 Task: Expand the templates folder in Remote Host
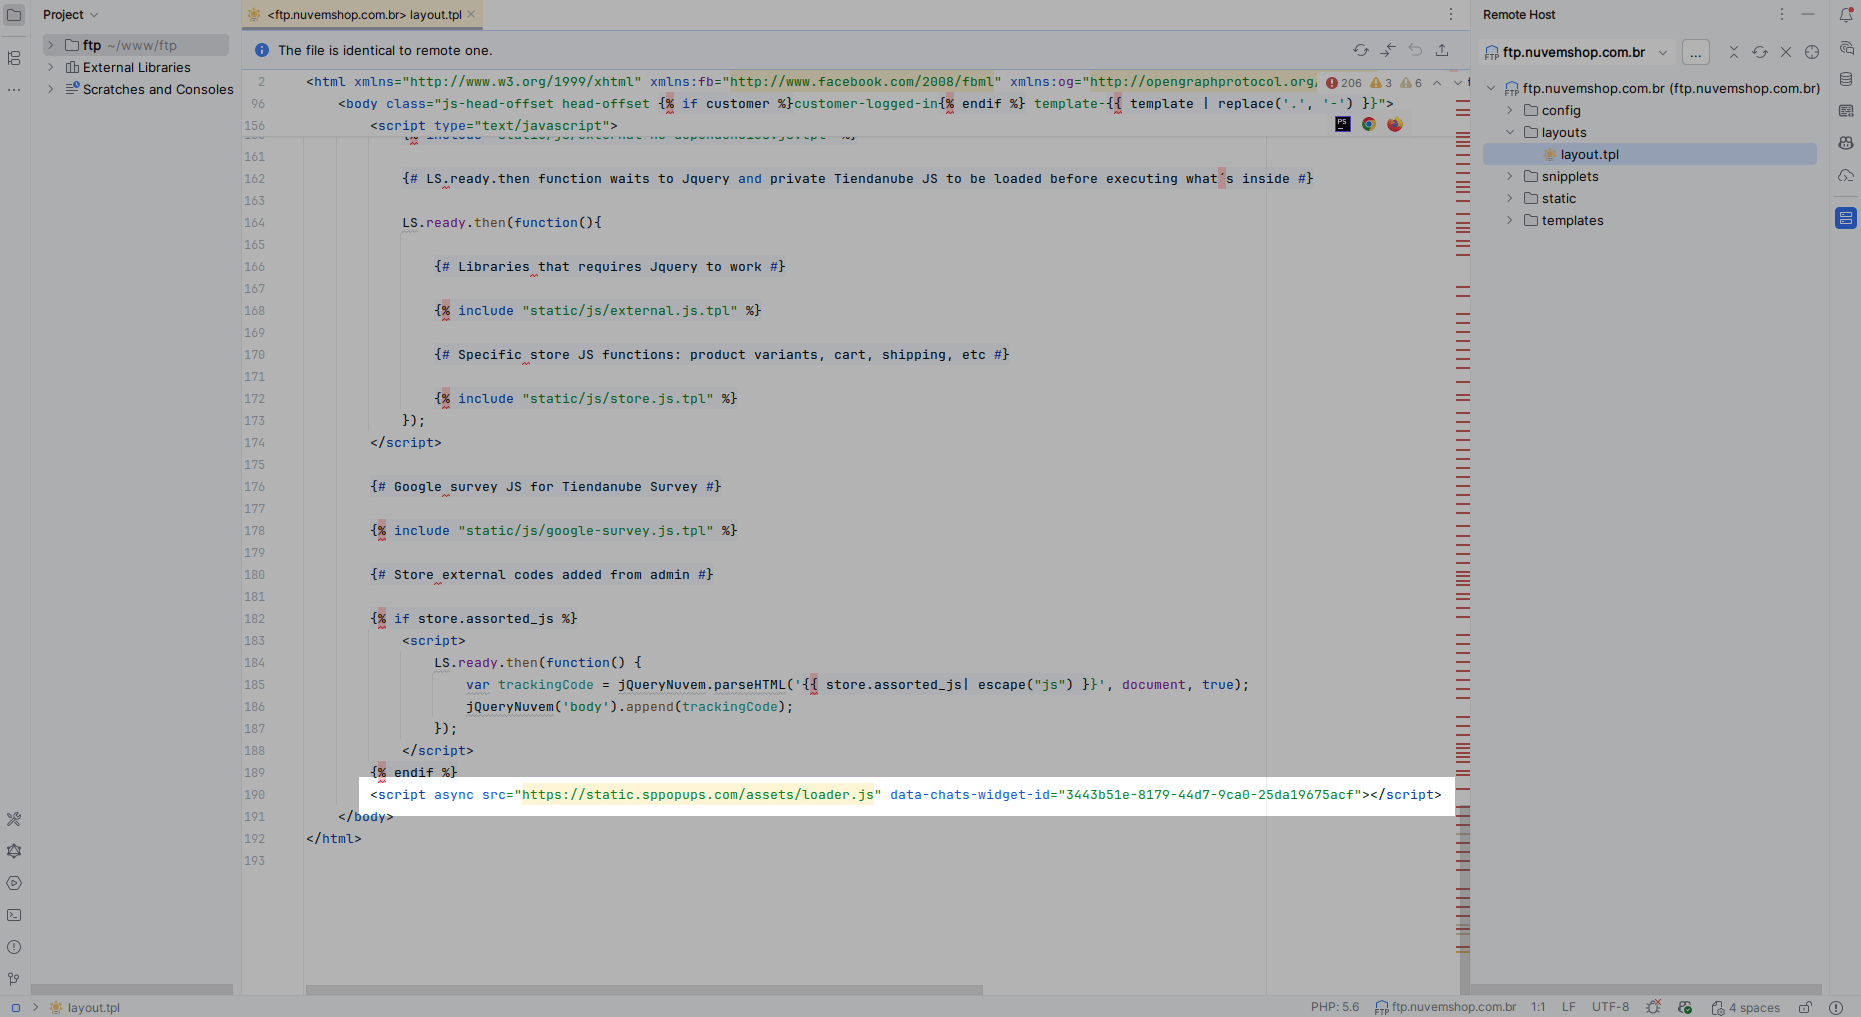point(1510,220)
